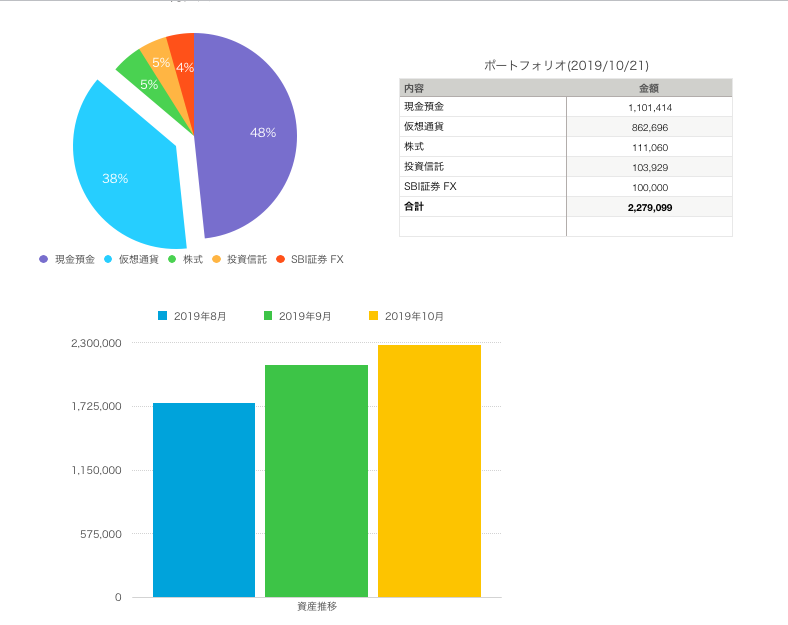
Task: Select the SBI証券 FX pie legend label
Action: coord(317,259)
